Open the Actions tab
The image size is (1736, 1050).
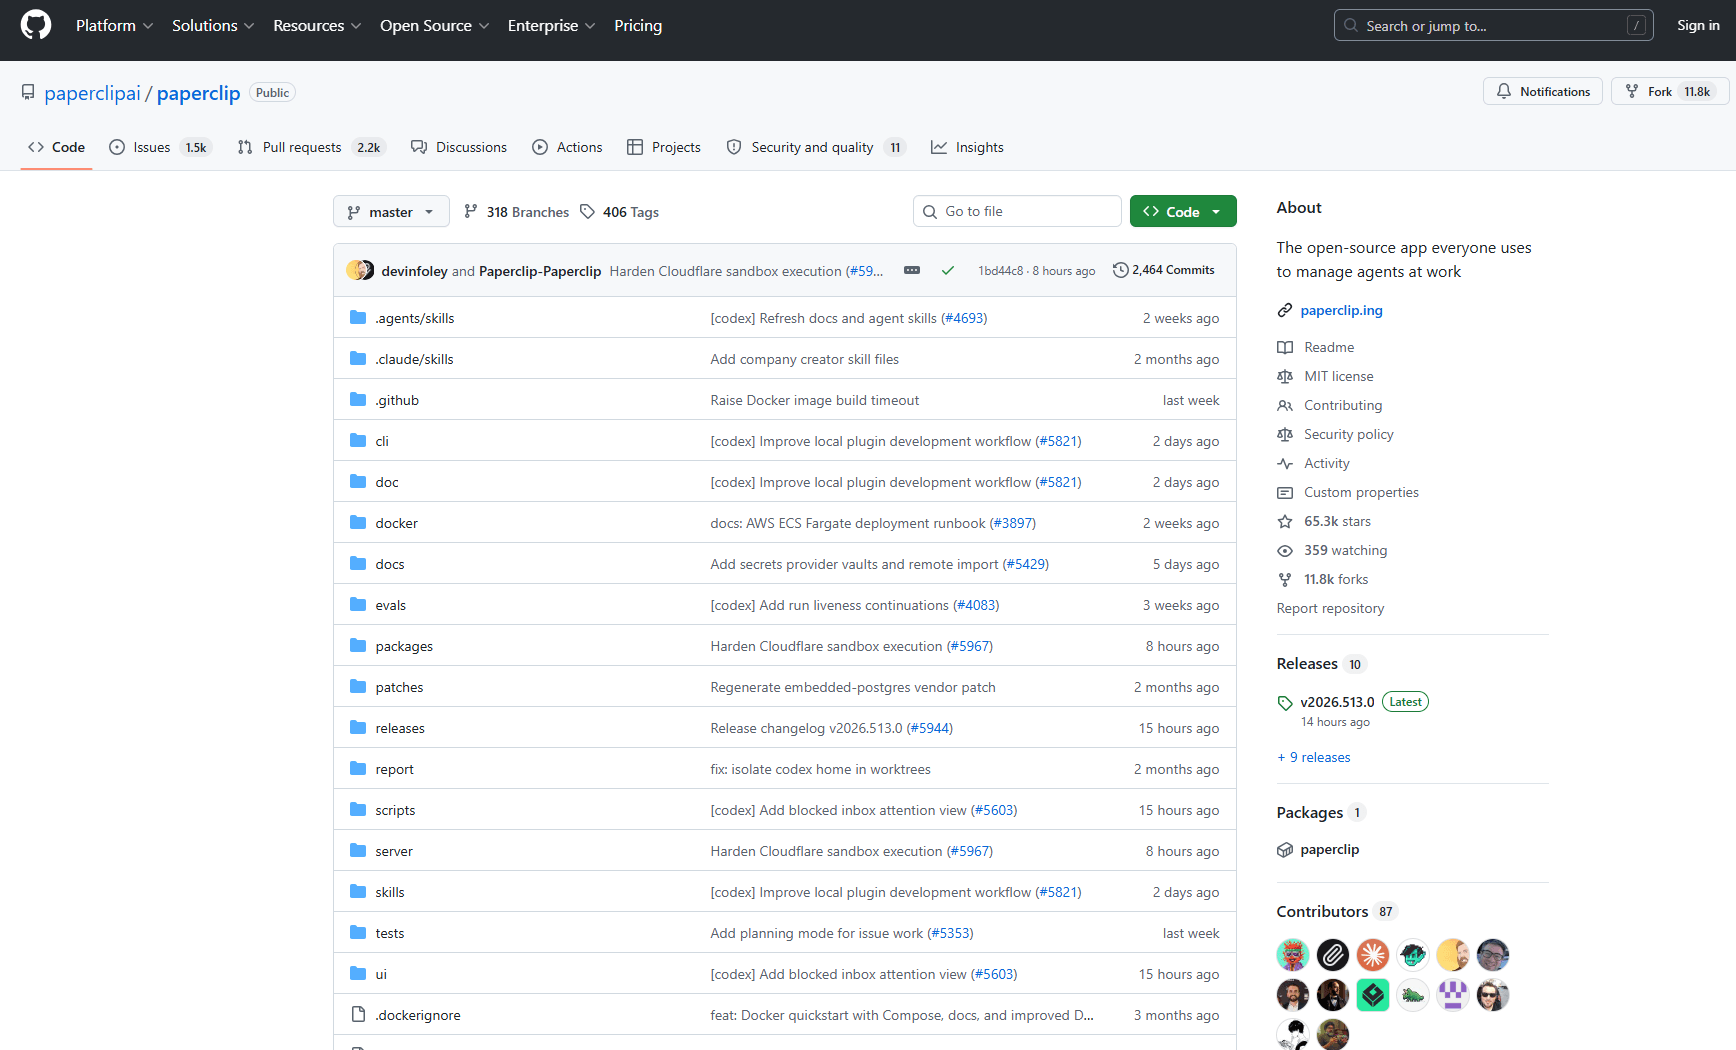click(567, 147)
